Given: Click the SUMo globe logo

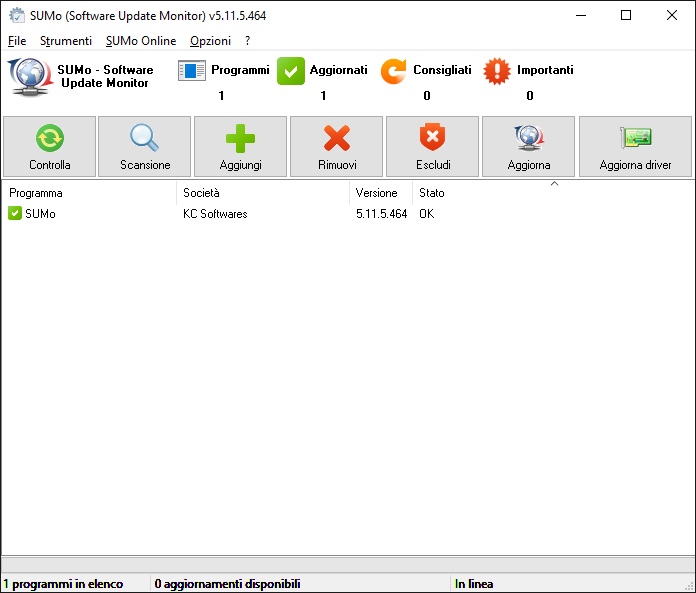Looking at the screenshot, I should [x=30, y=77].
